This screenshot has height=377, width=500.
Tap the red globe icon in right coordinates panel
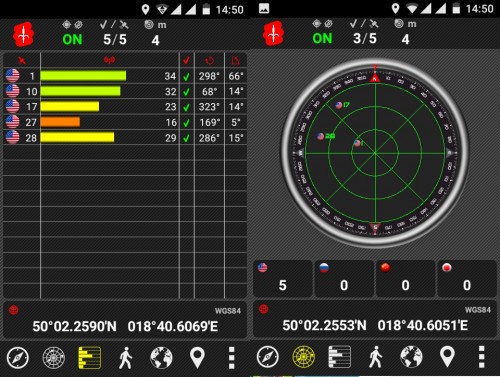click(x=264, y=309)
